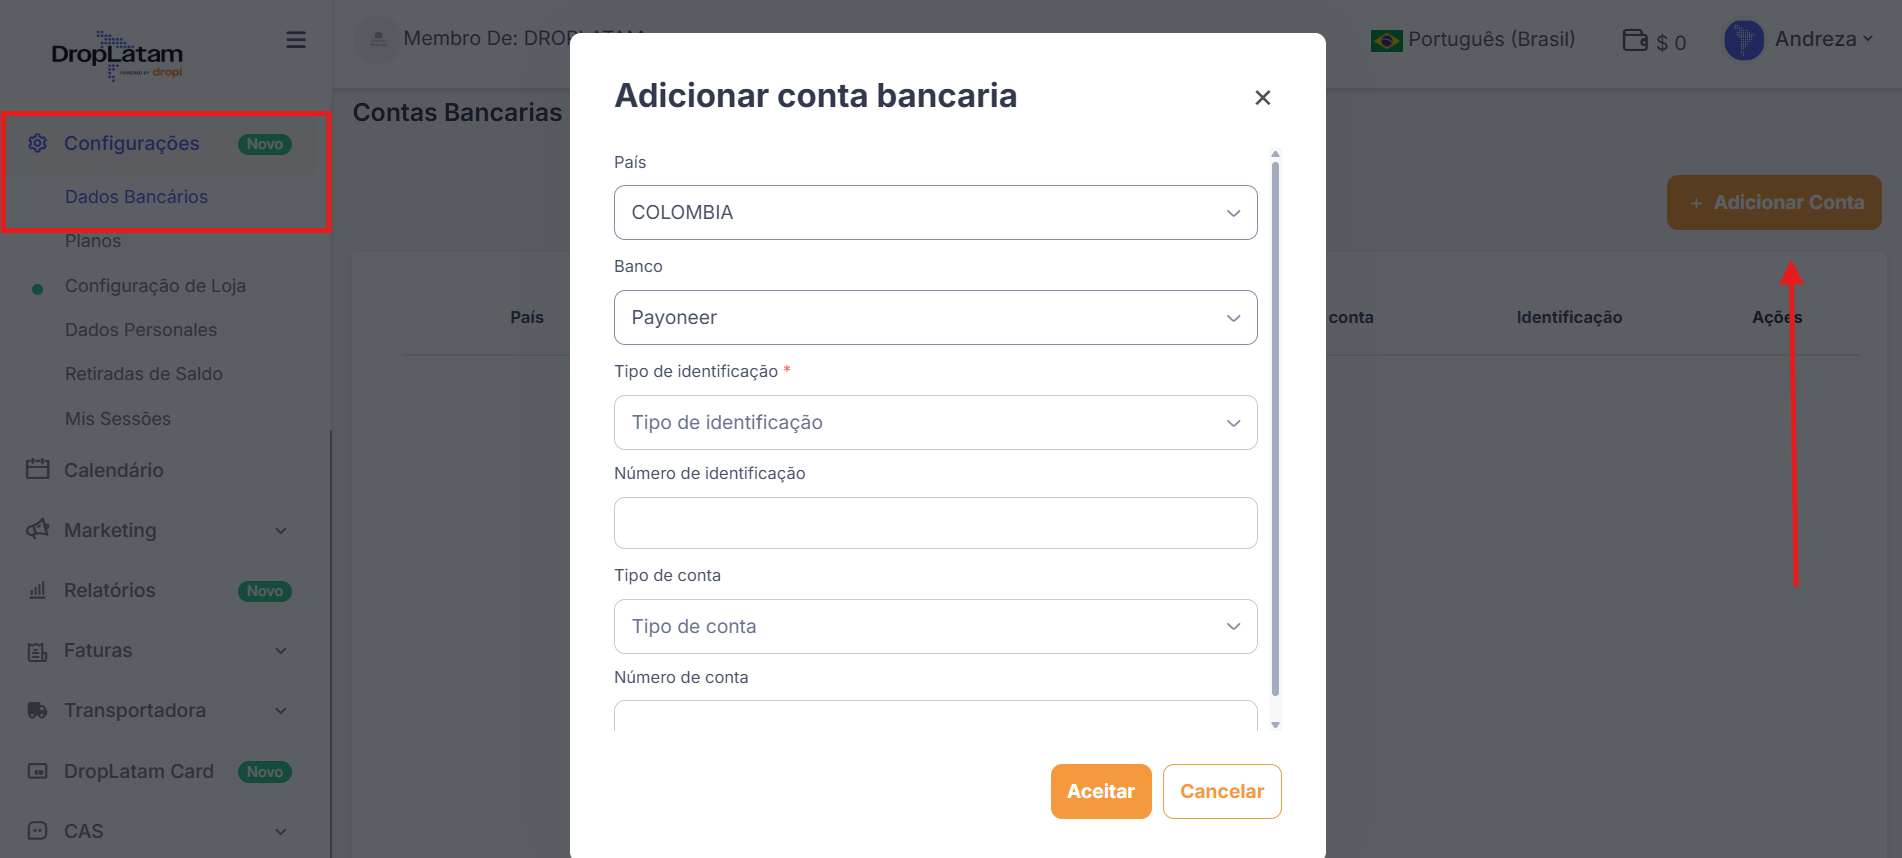Focus the Número de identificação field
The image size is (1902, 858).
[935, 523]
